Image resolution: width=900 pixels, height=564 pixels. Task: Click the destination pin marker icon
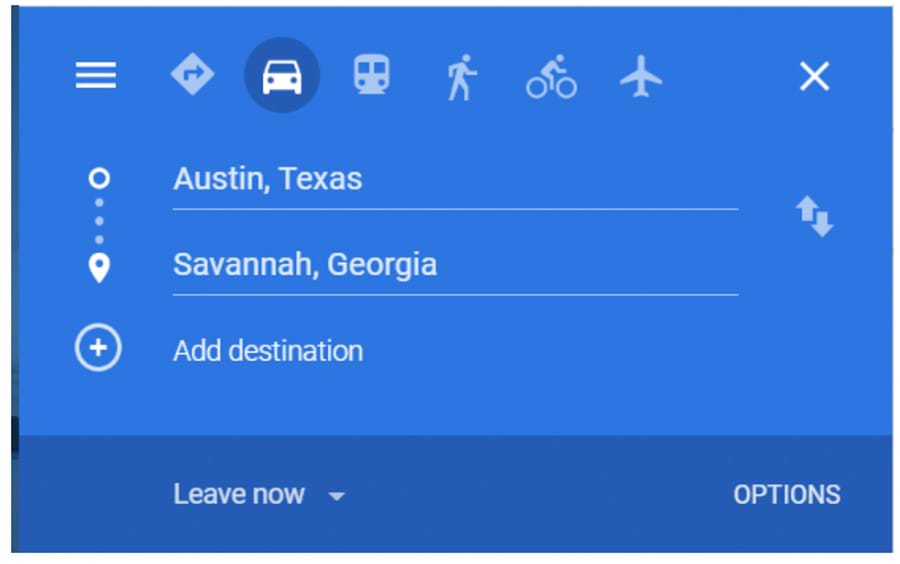pos(99,267)
